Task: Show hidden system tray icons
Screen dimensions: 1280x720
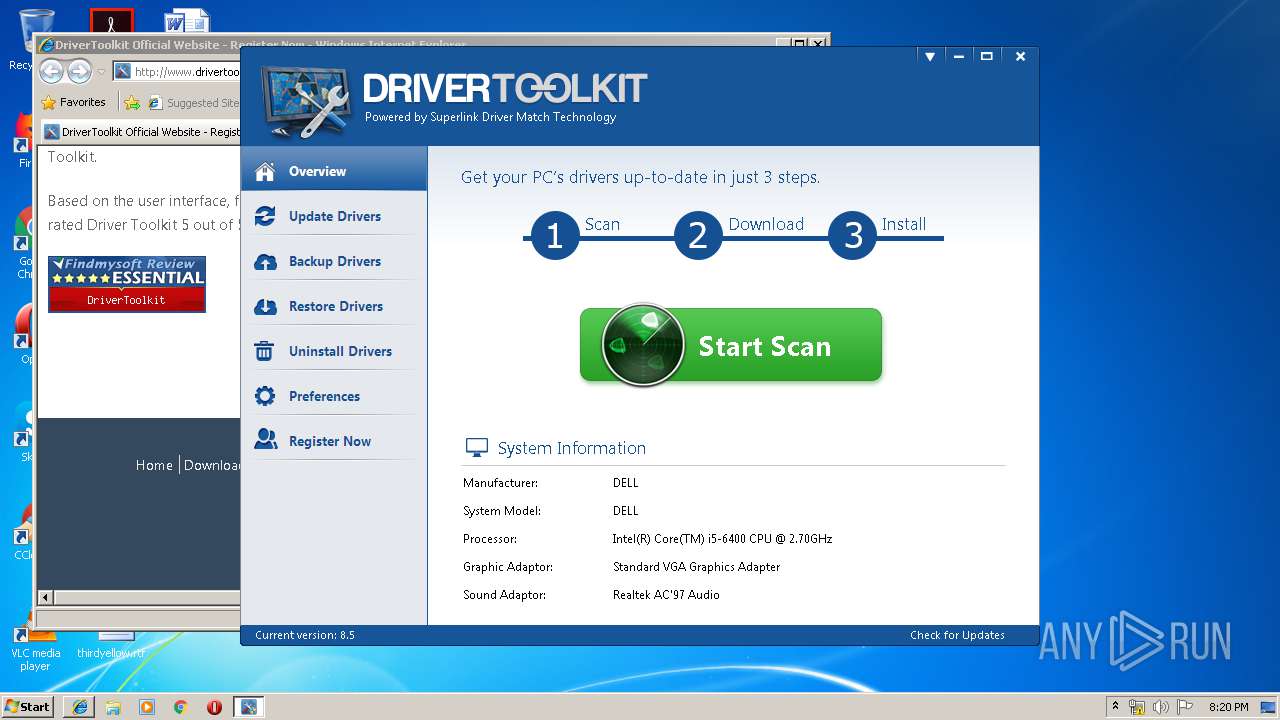Action: 1115,707
